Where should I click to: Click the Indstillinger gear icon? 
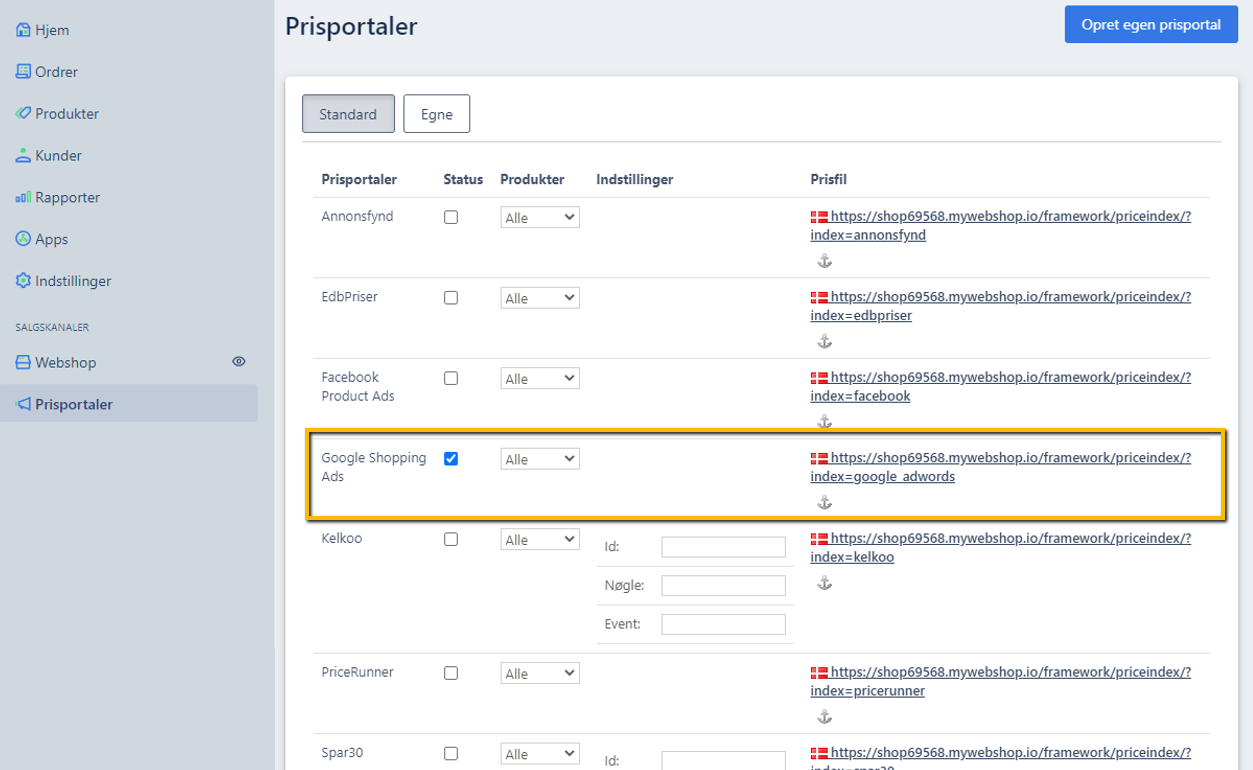(x=23, y=281)
